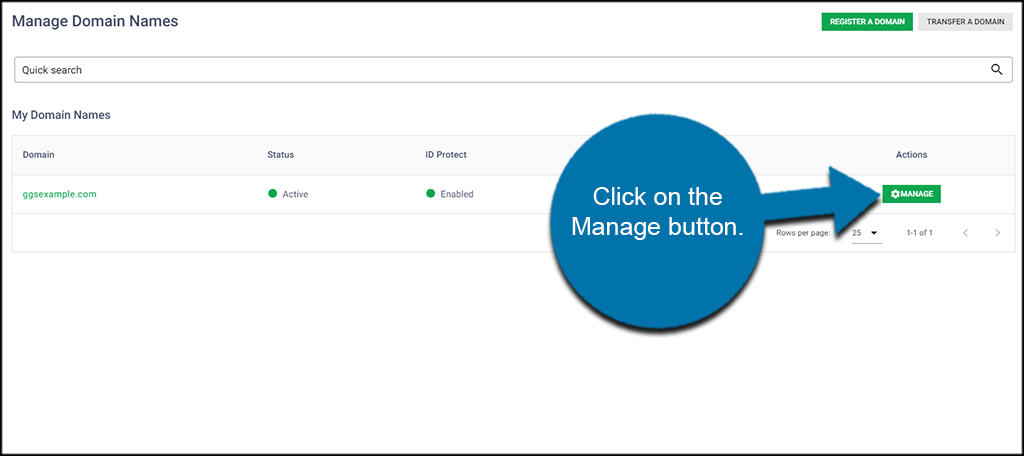Click the Manage button for ggsexample.com
The image size is (1024, 456).
(x=911, y=193)
